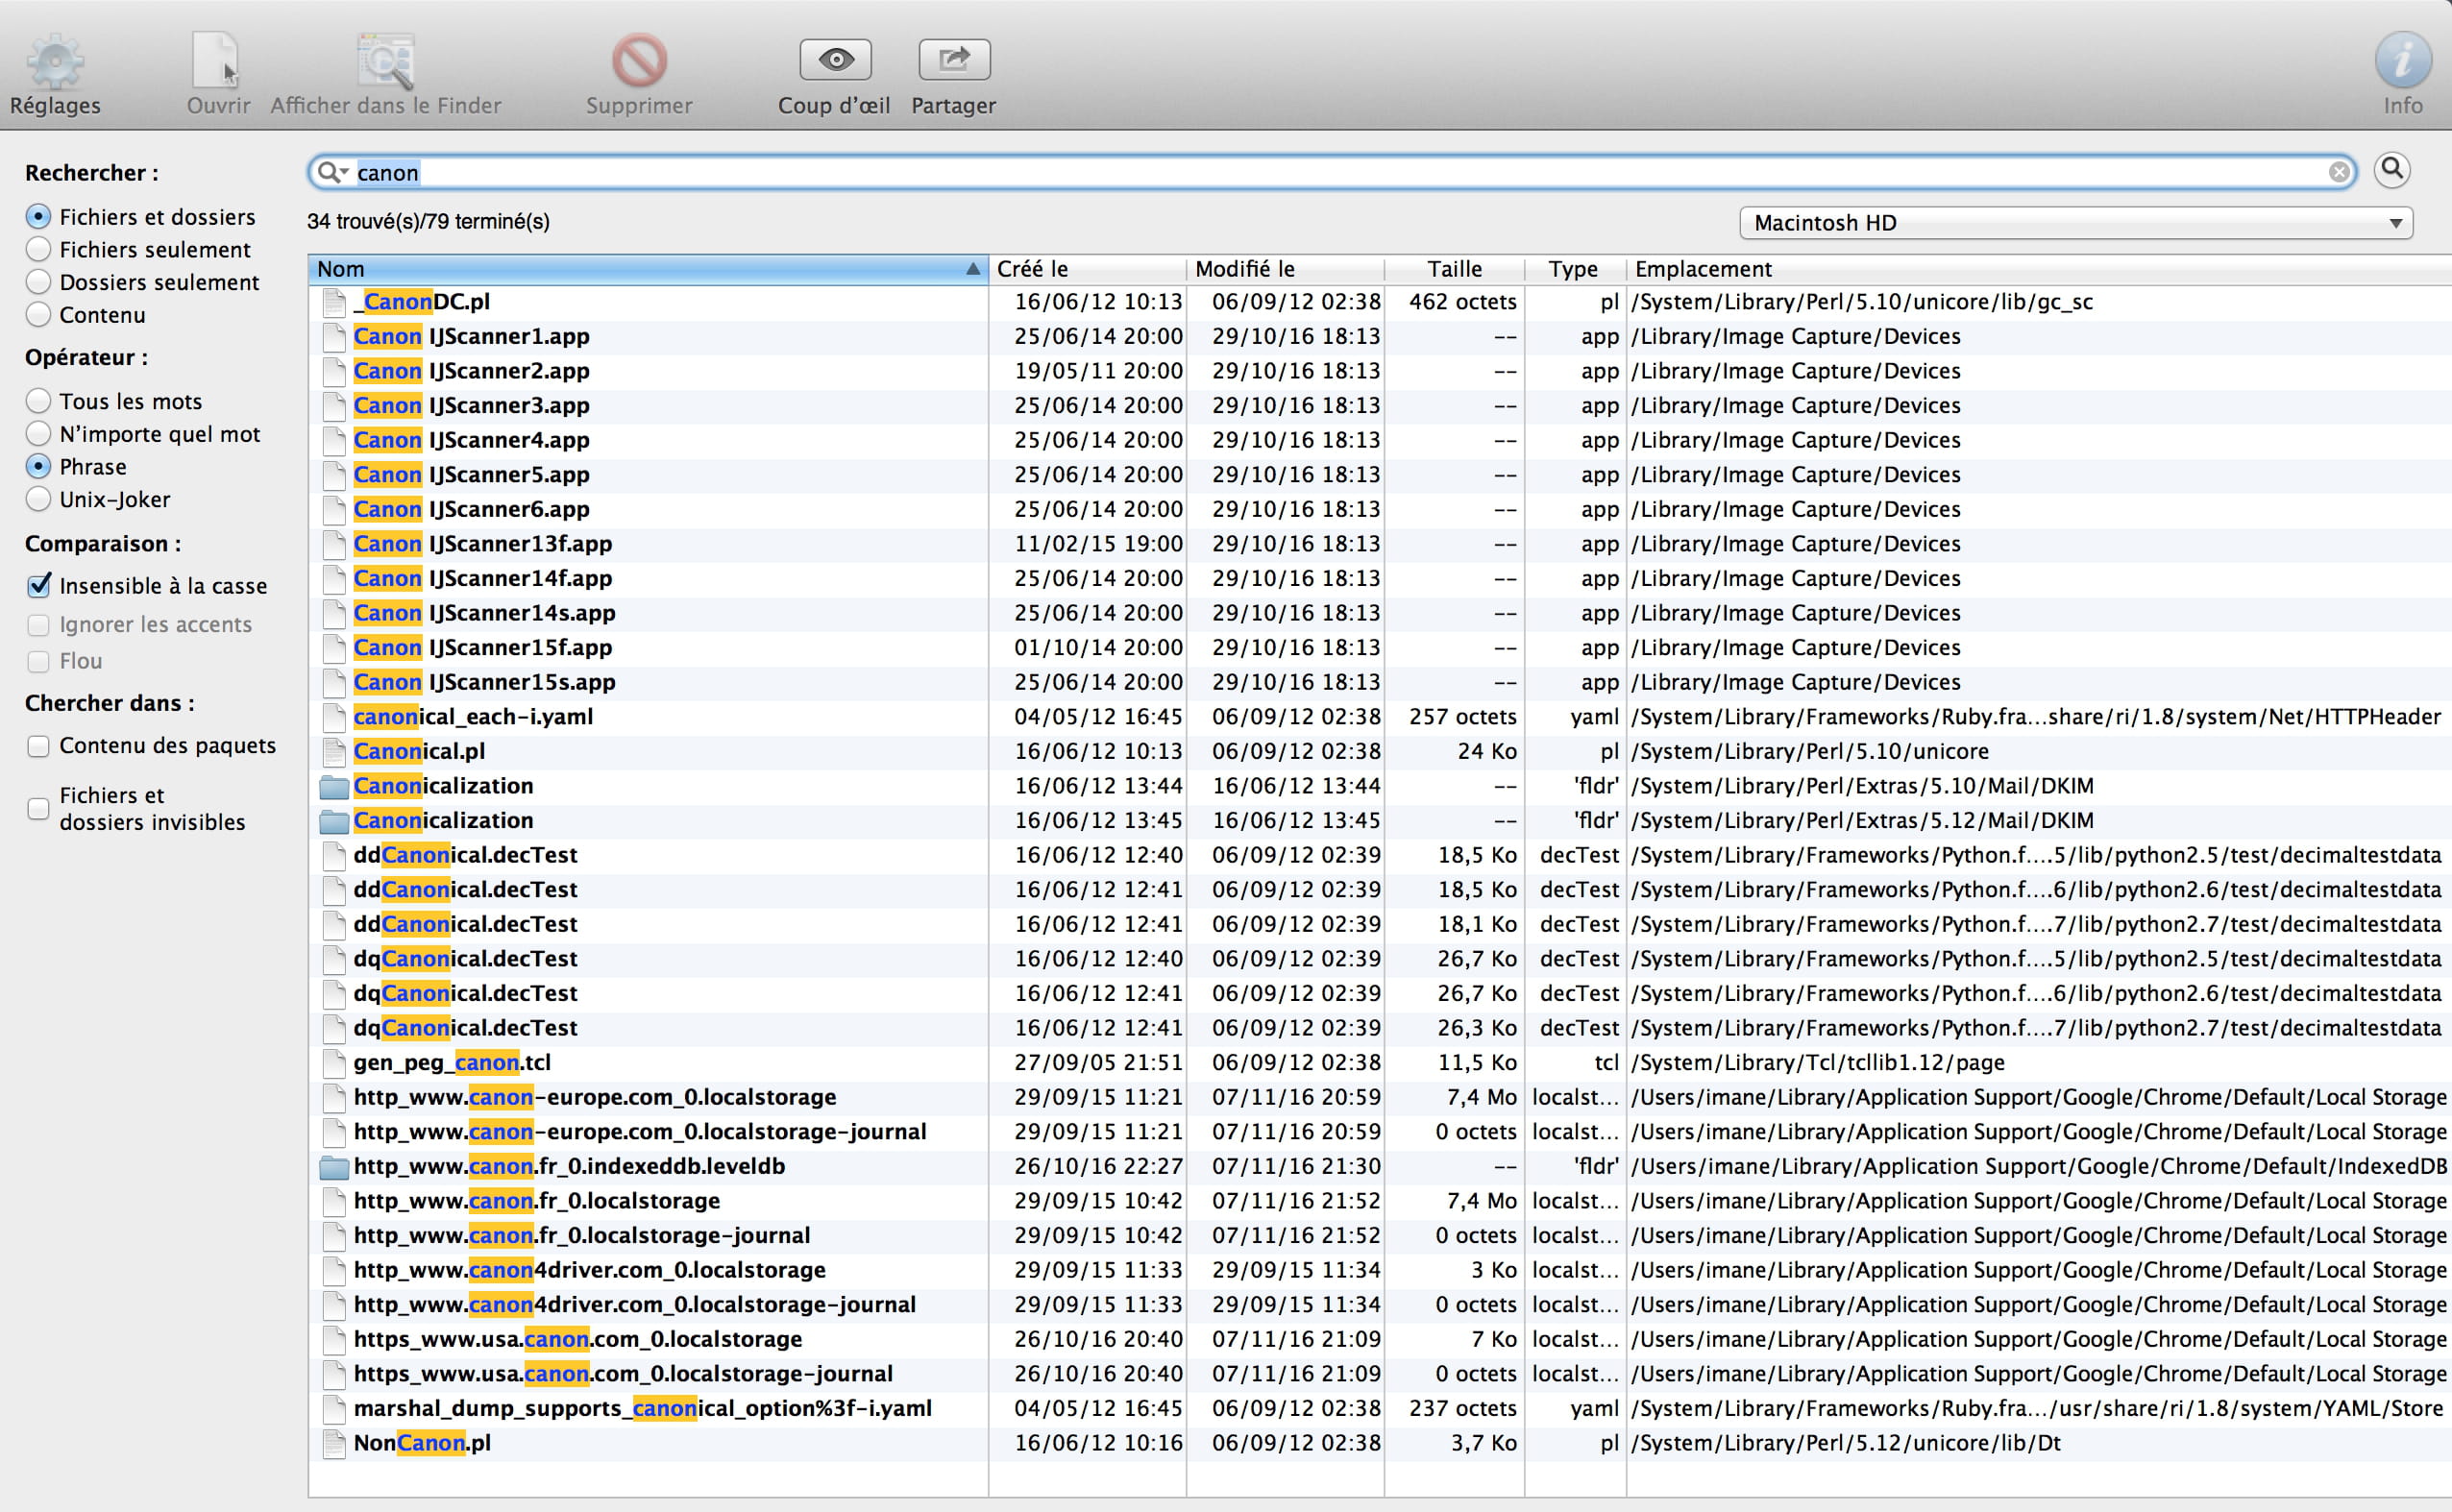Uncheck Insensible à la casse
The image size is (2452, 1512).
[x=39, y=586]
